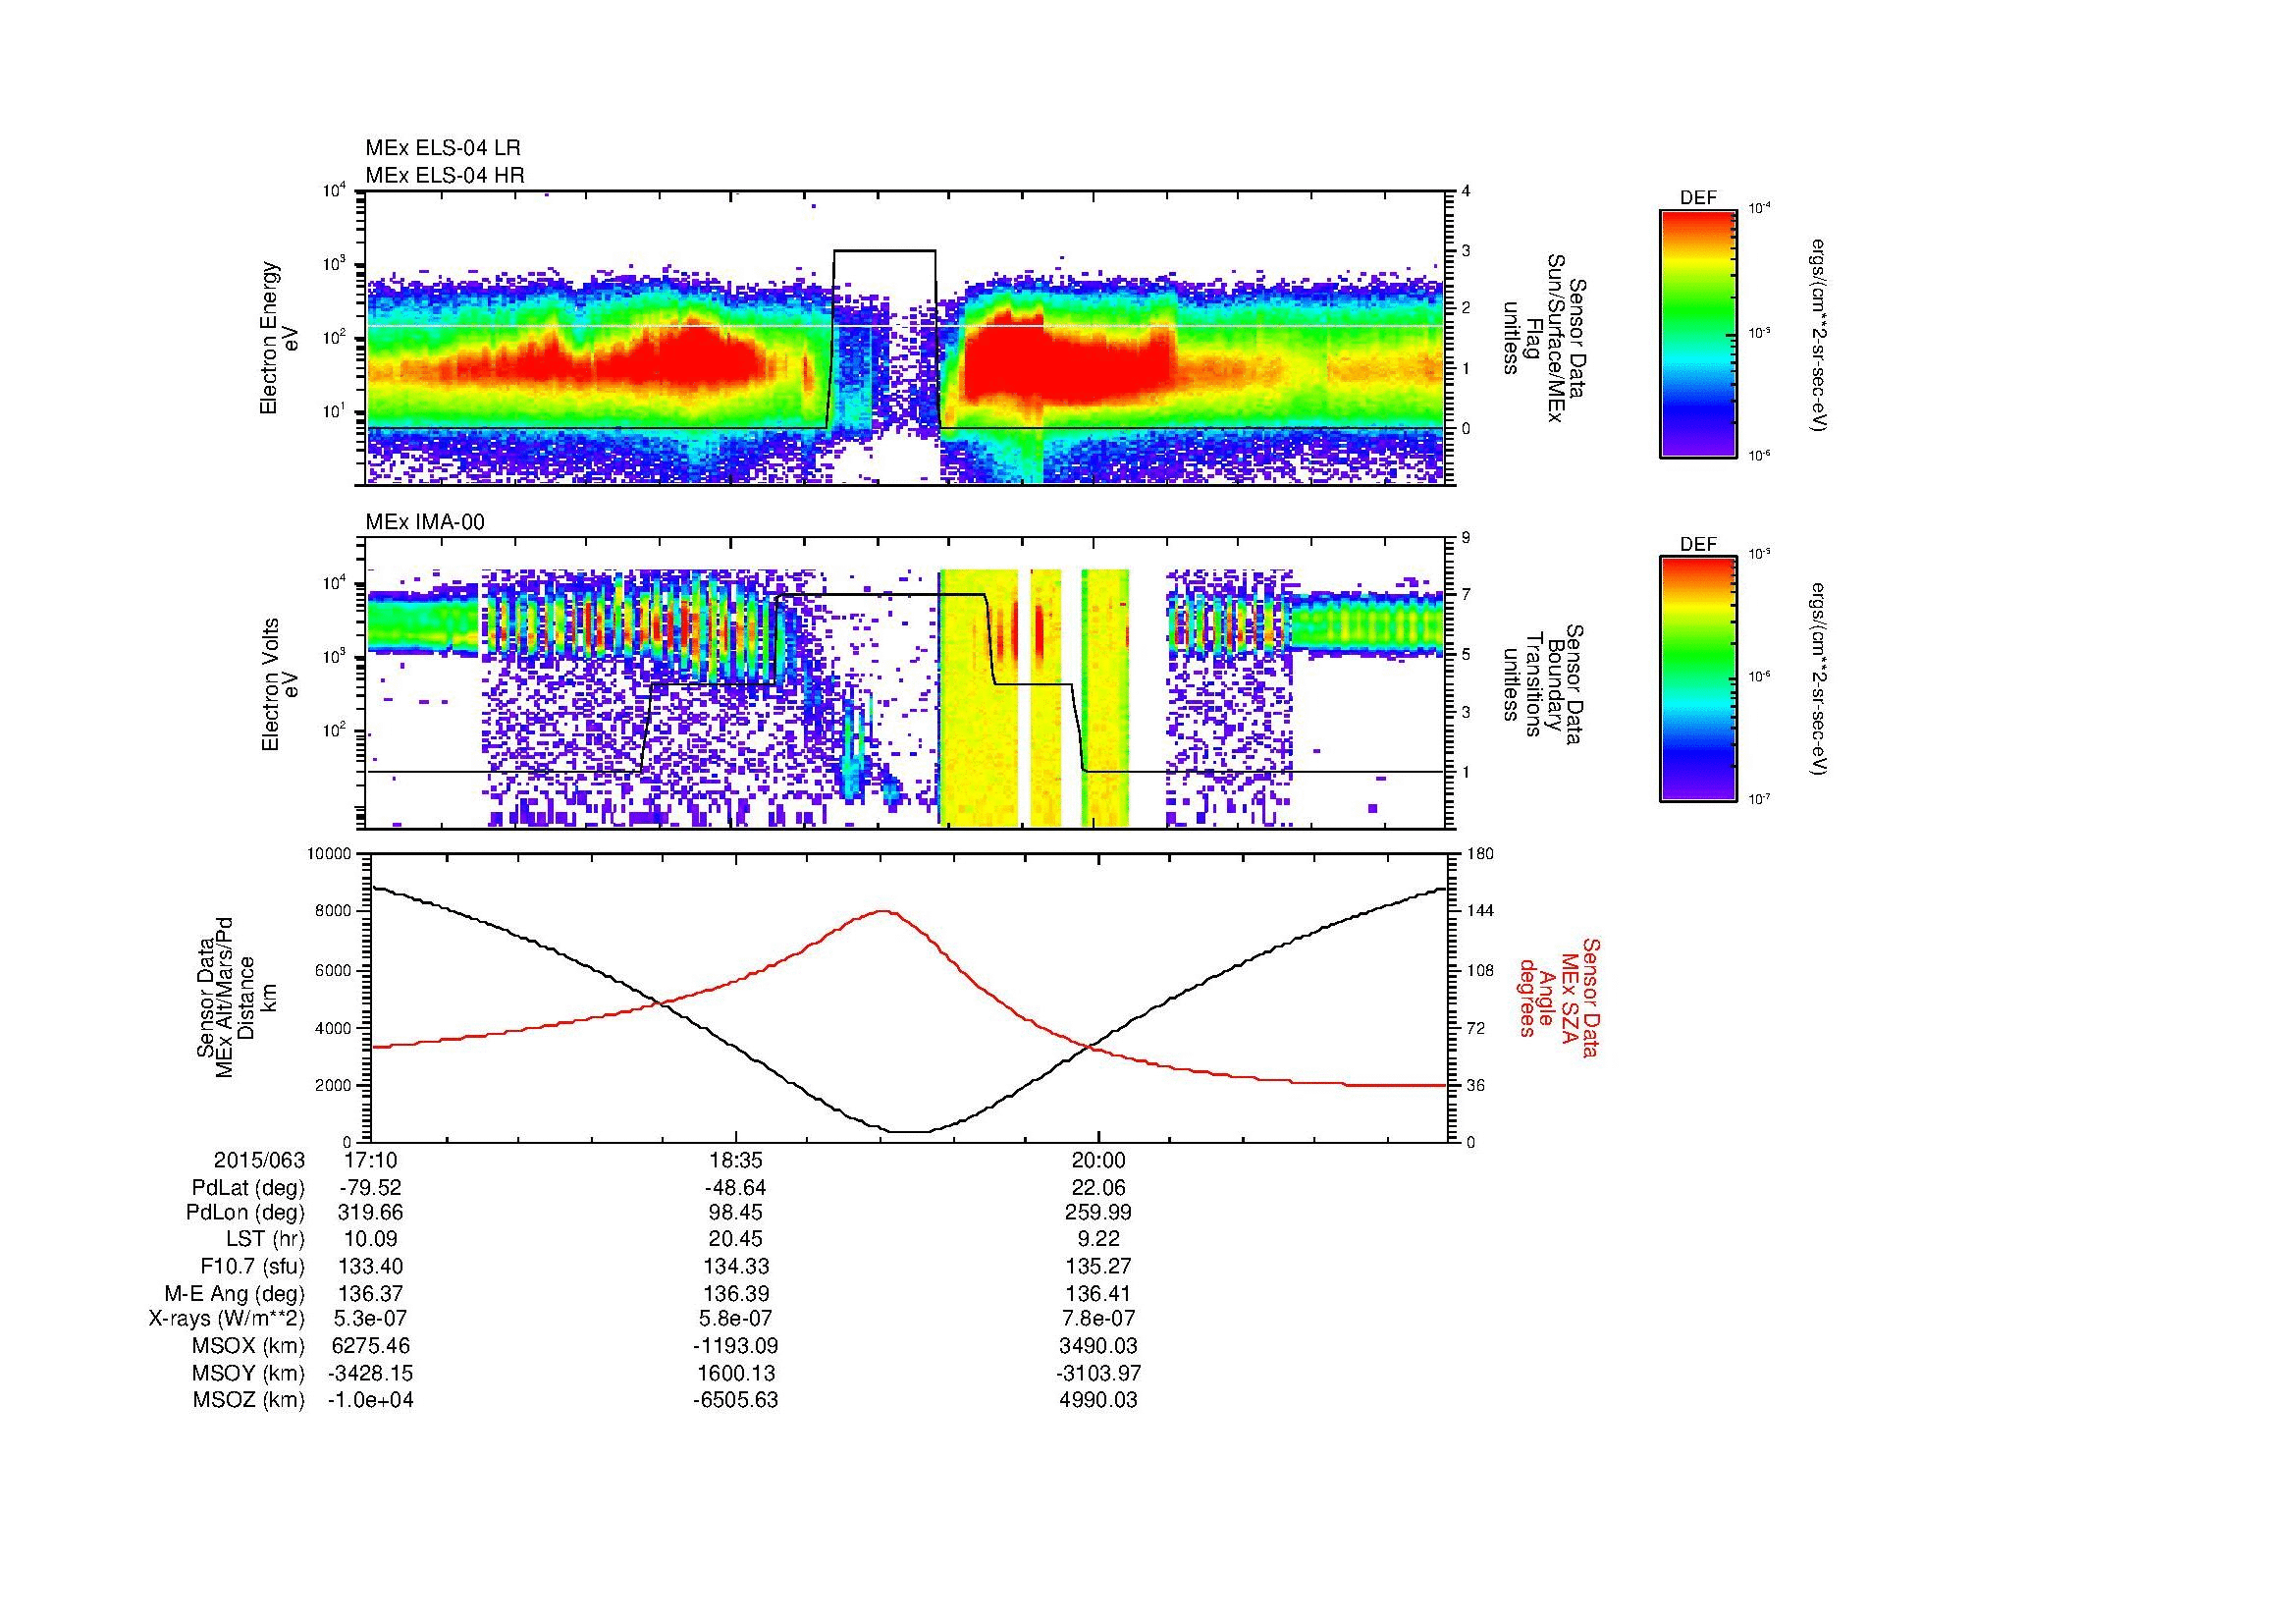Click the 'Electron Energy eV' axis label

point(279,338)
